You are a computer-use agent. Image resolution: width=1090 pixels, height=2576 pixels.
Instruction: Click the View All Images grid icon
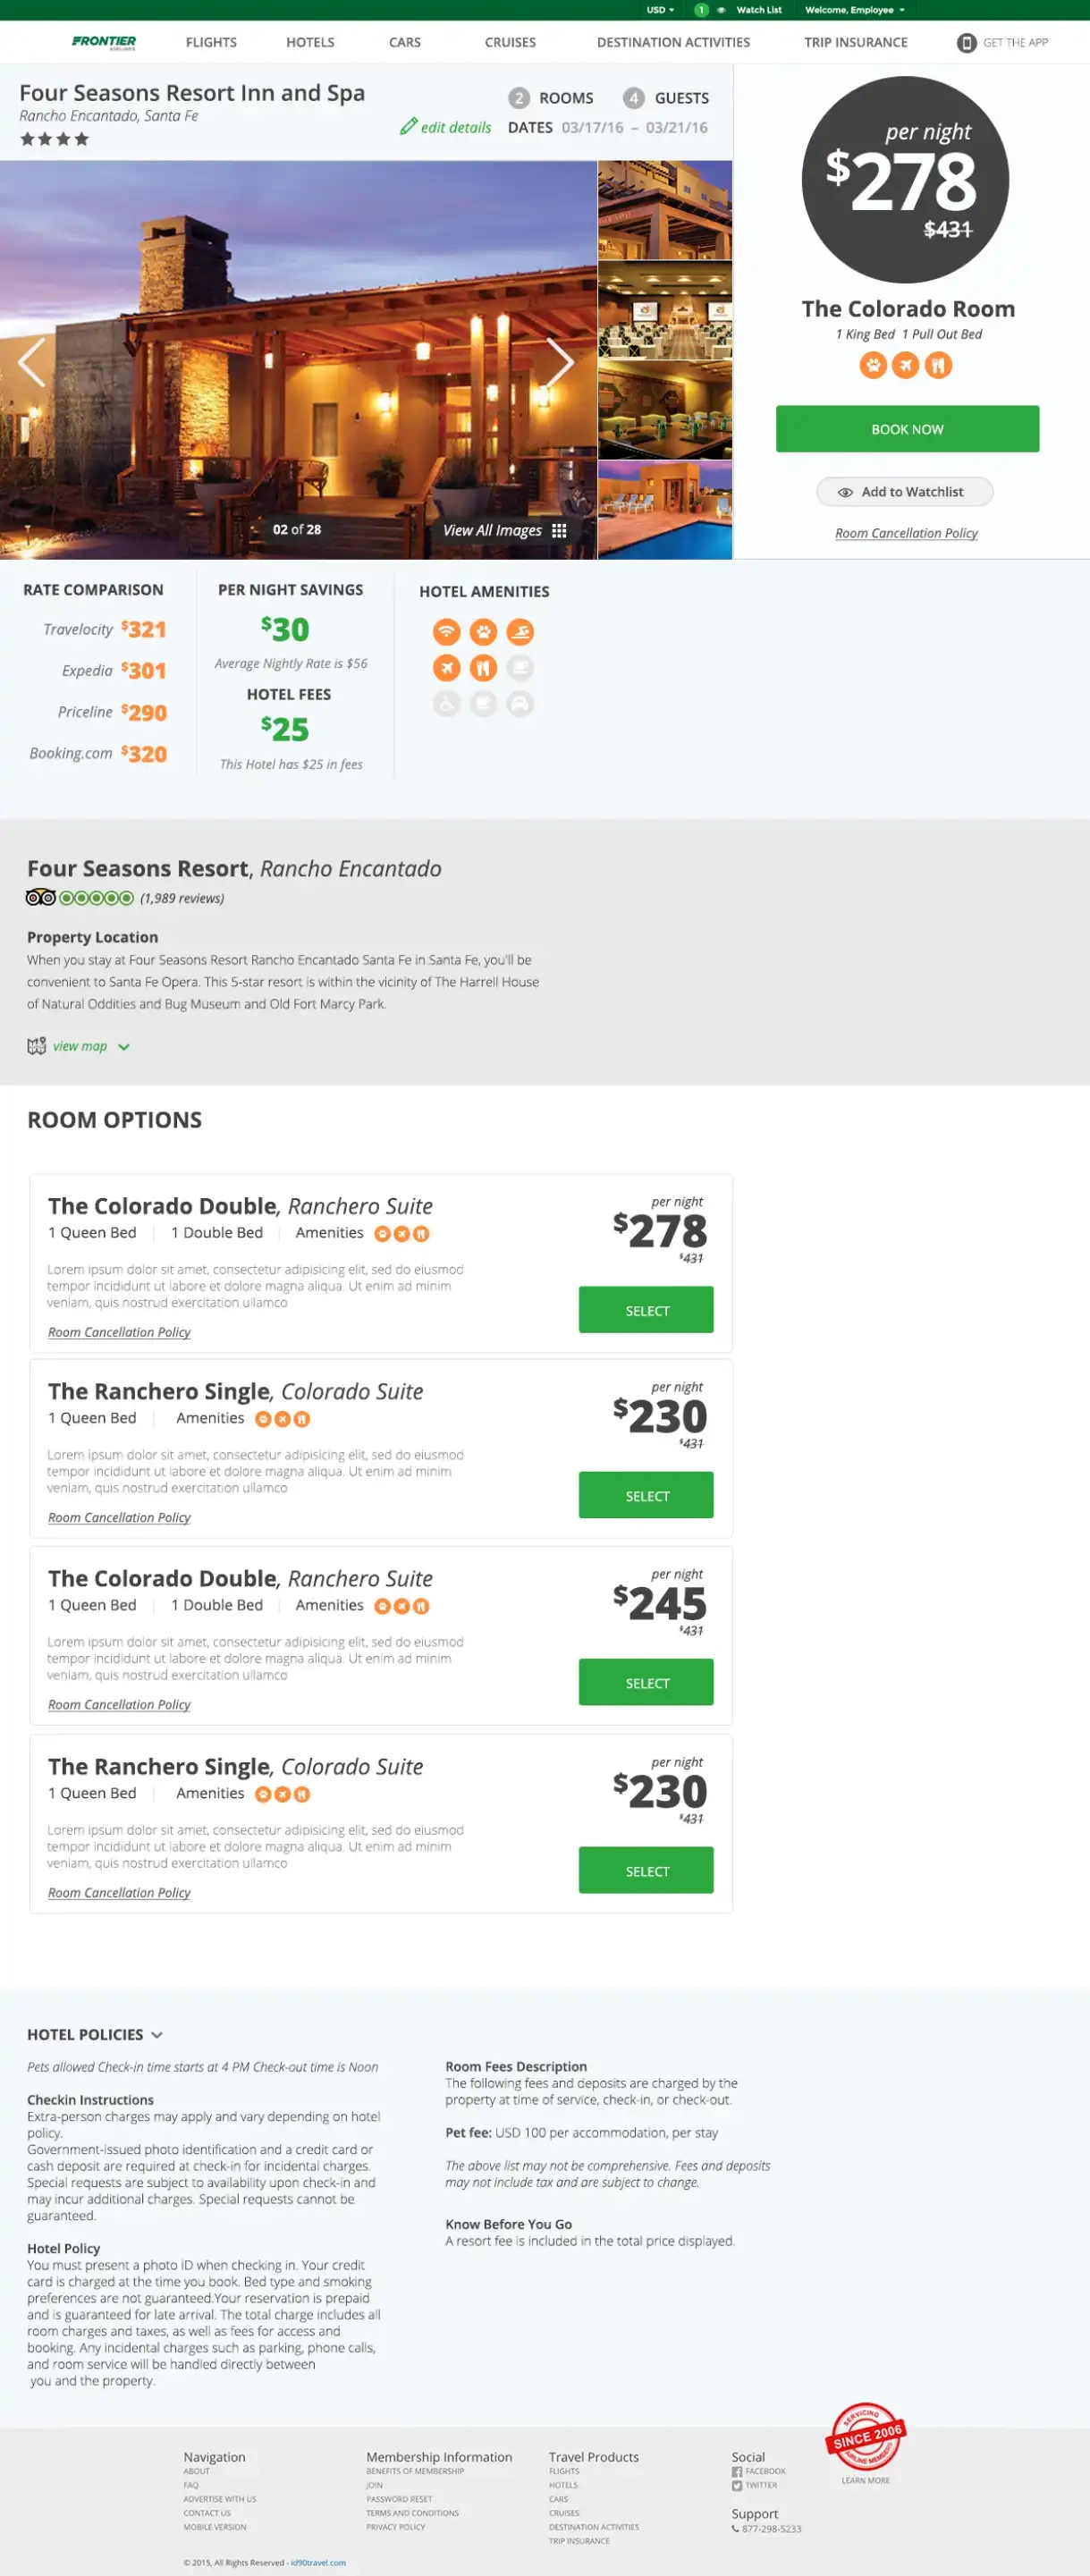click(x=559, y=531)
